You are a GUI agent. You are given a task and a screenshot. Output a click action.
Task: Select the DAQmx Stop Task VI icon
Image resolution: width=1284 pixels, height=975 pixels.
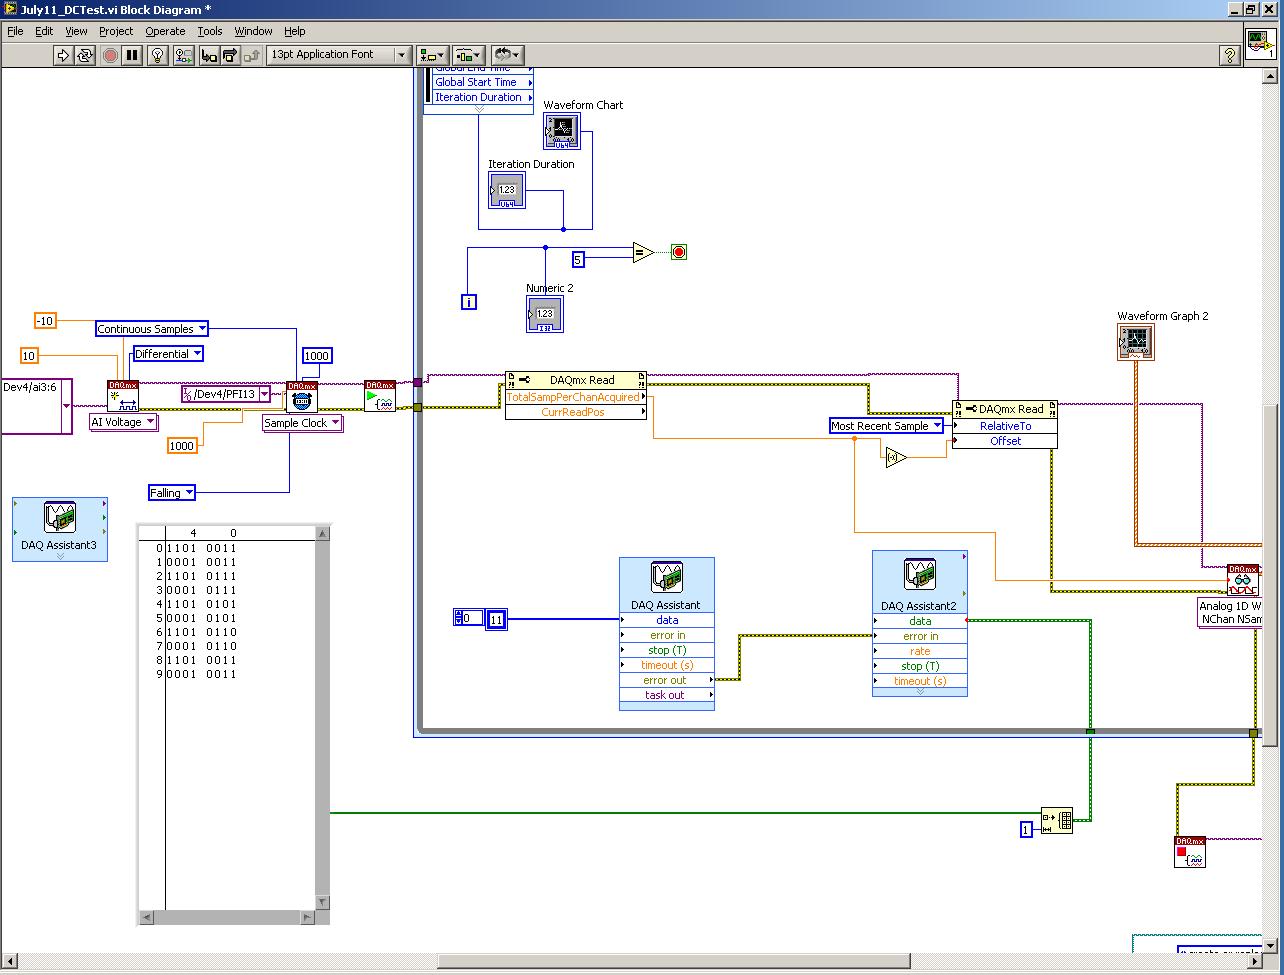[1190, 852]
